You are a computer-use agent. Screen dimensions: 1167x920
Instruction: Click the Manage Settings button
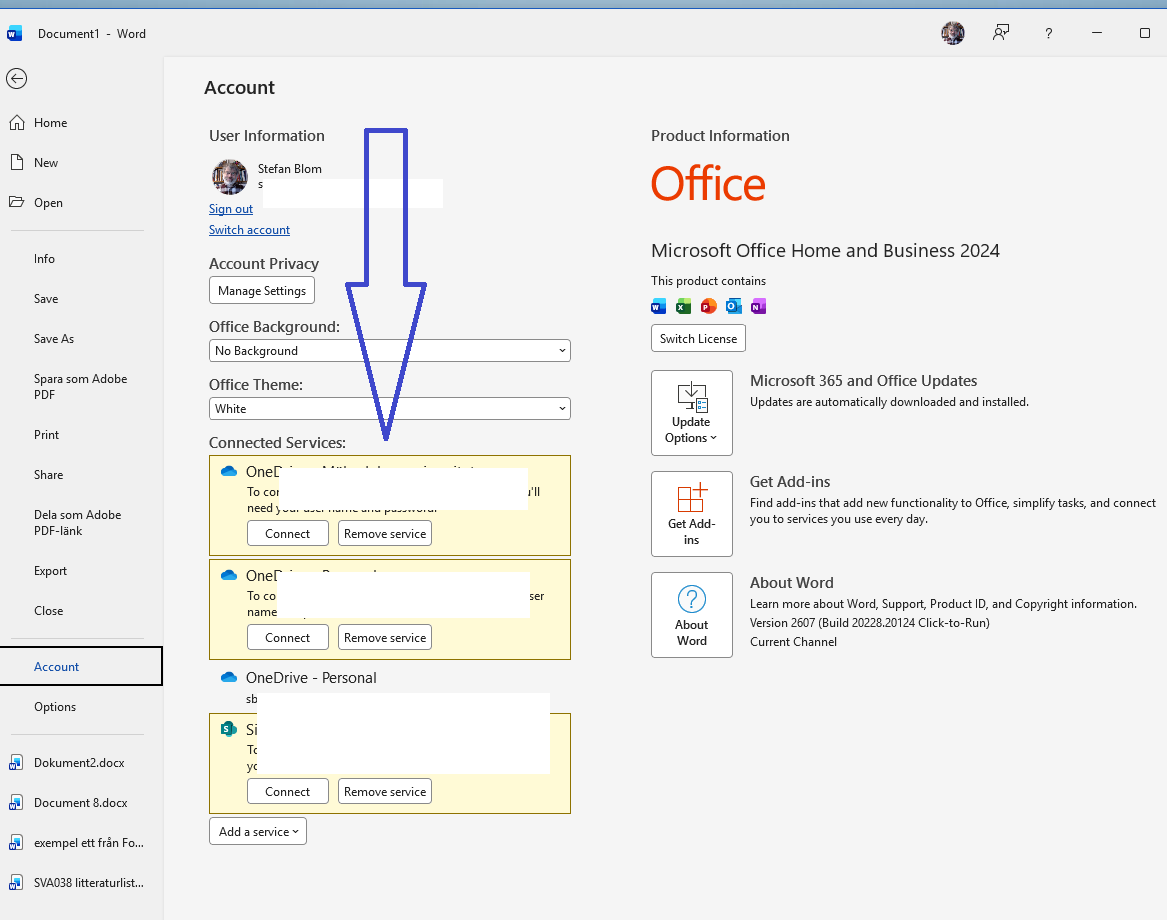point(262,290)
